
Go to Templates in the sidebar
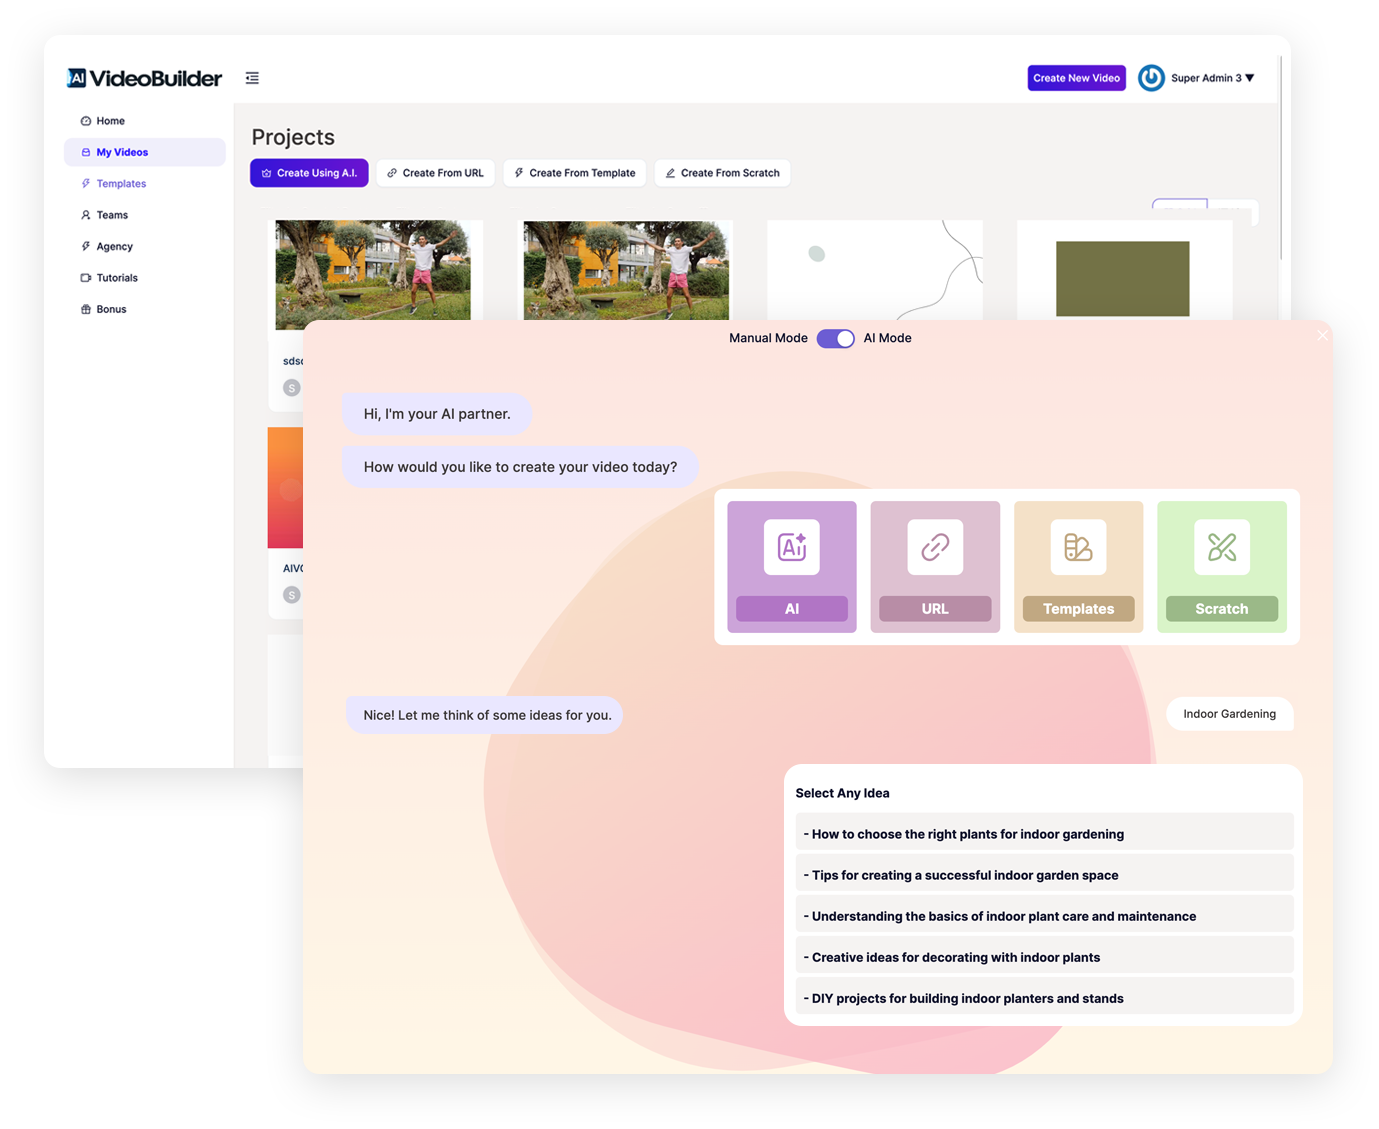tap(121, 184)
